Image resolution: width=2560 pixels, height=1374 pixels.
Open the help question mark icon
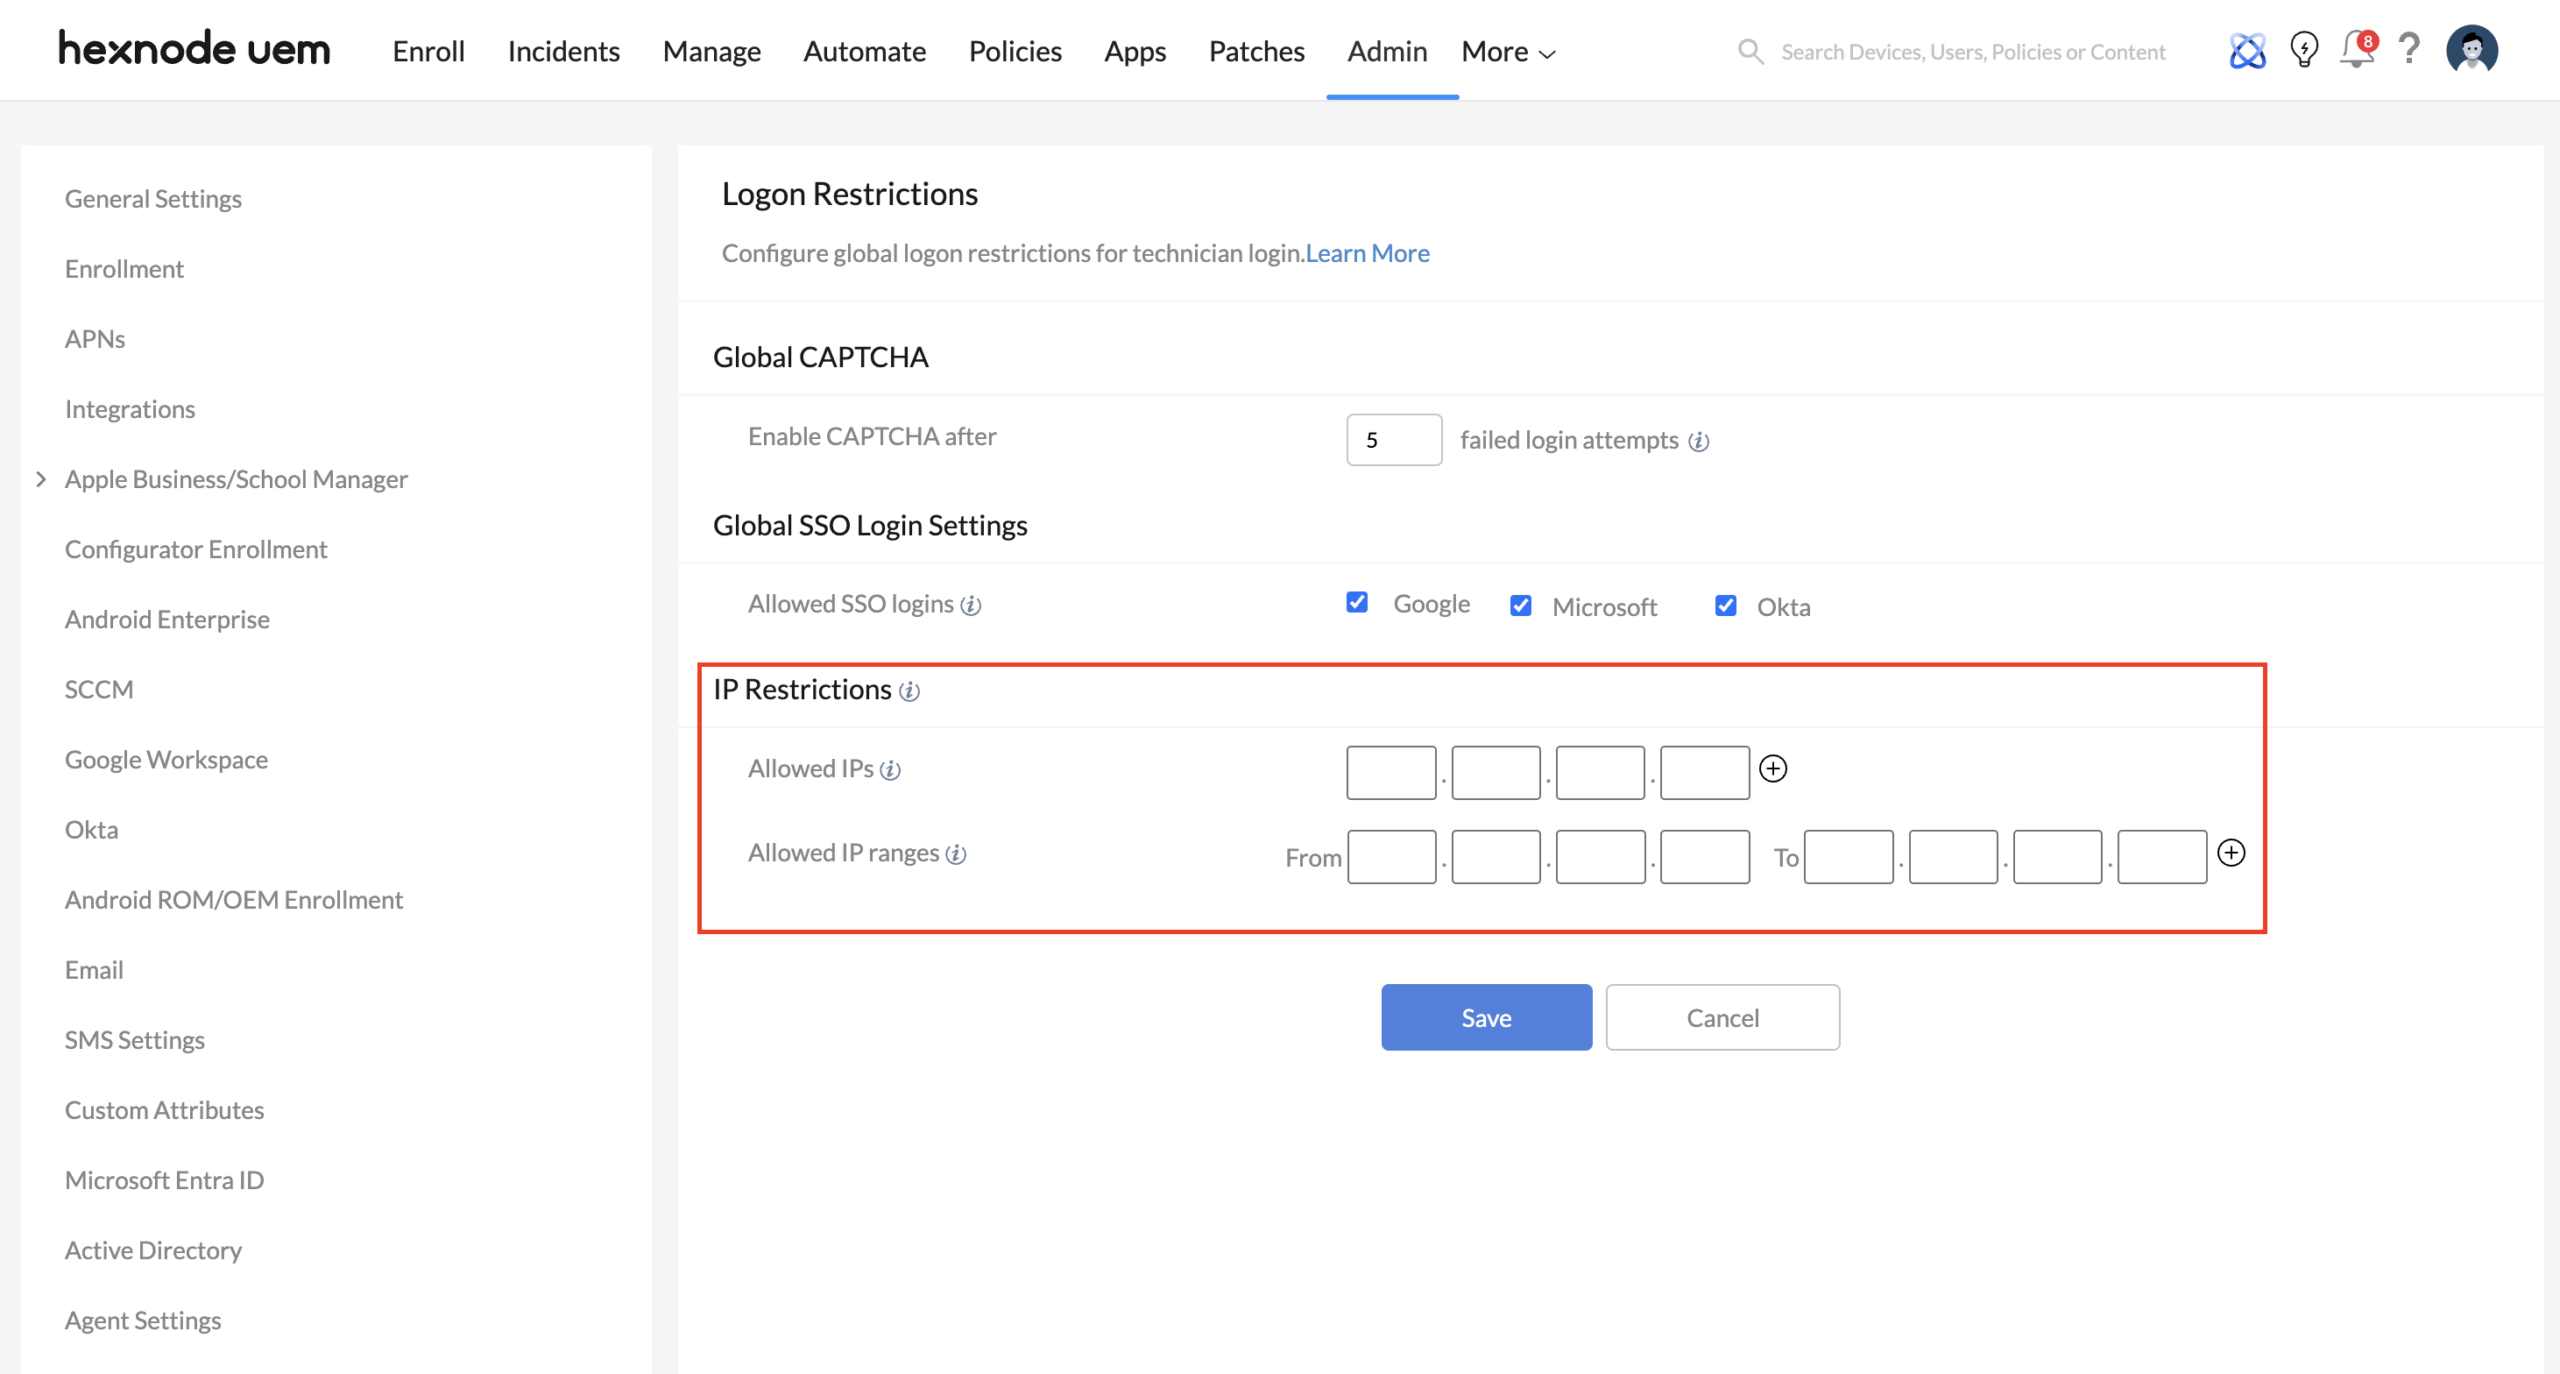pos(2409,50)
